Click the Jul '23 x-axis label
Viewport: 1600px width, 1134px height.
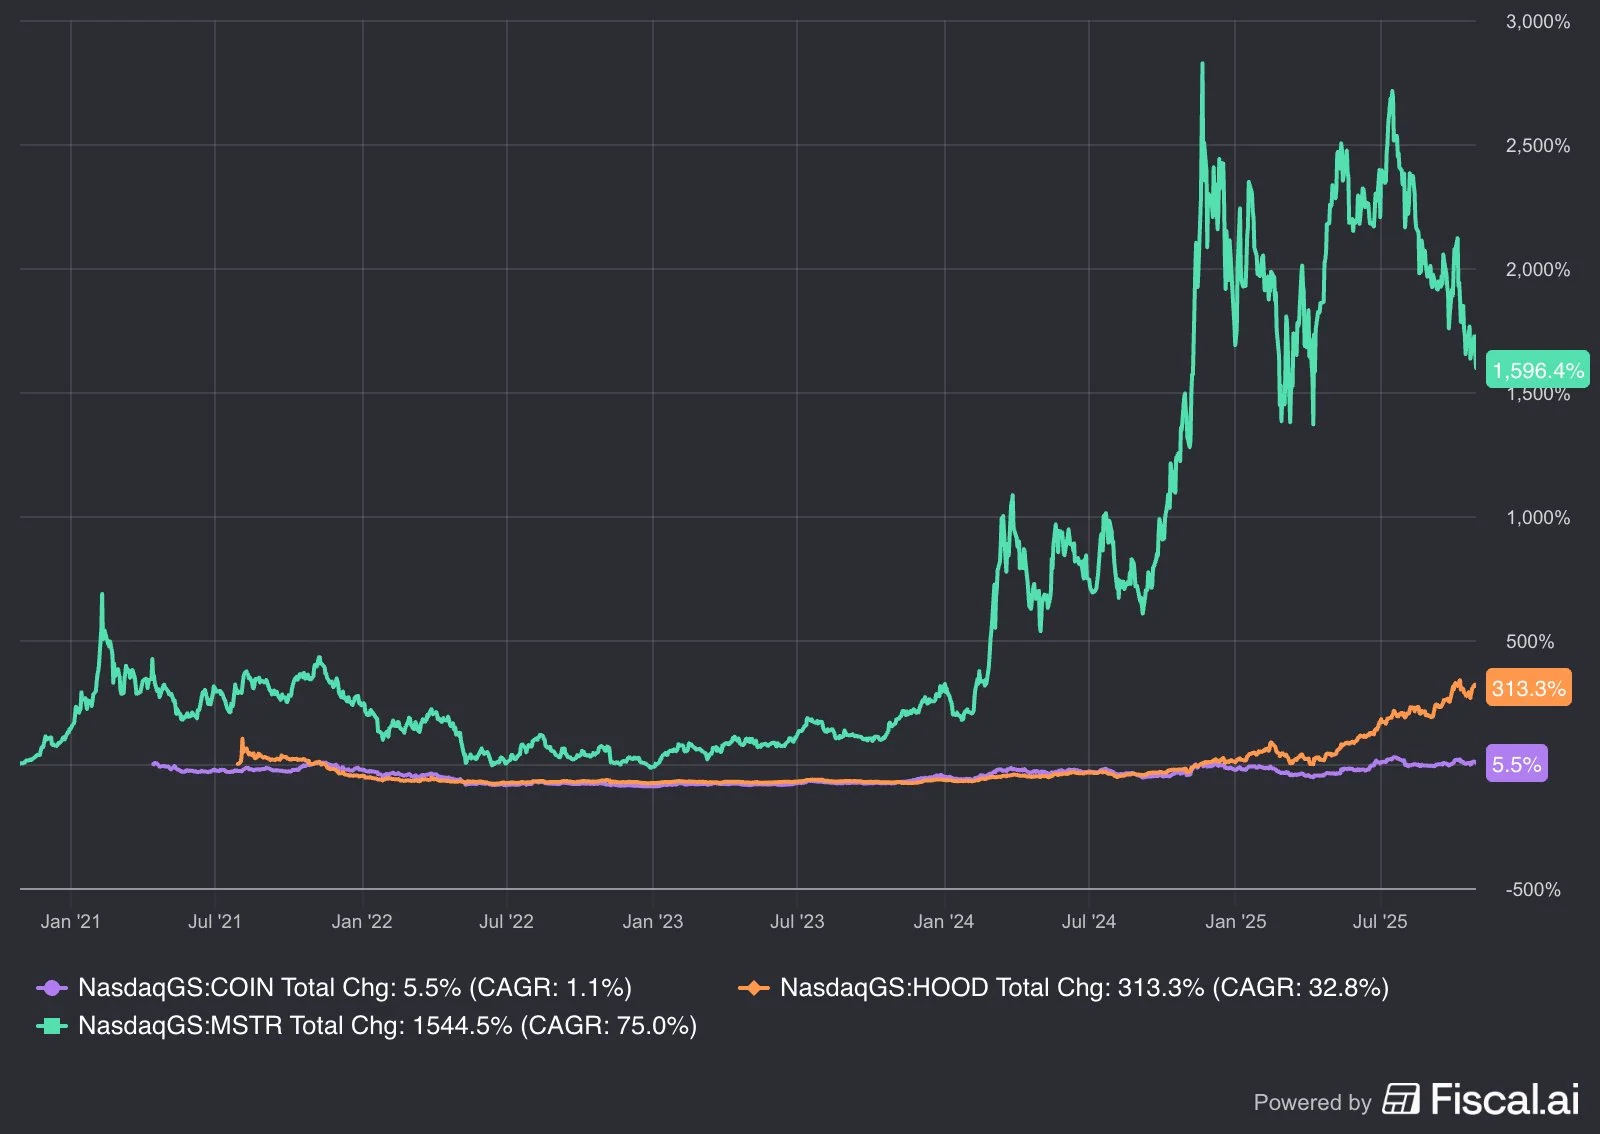[797, 921]
